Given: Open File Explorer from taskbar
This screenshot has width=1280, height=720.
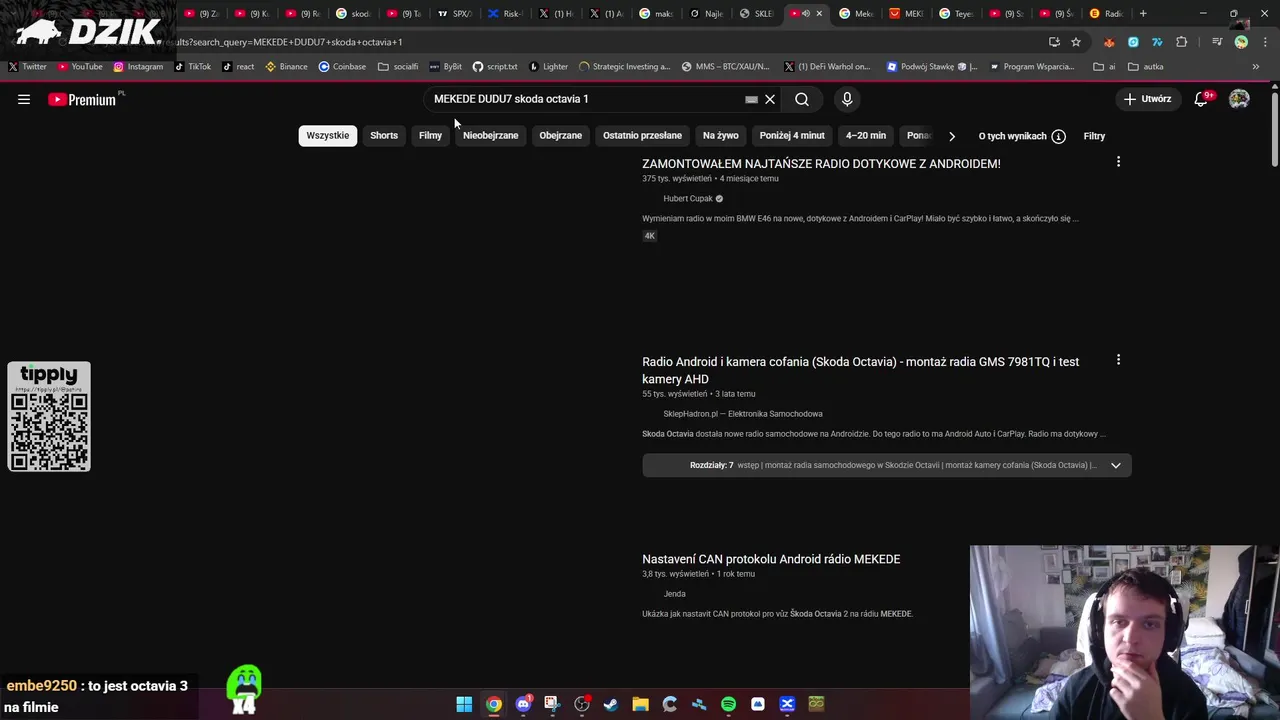Looking at the screenshot, I should (640, 704).
